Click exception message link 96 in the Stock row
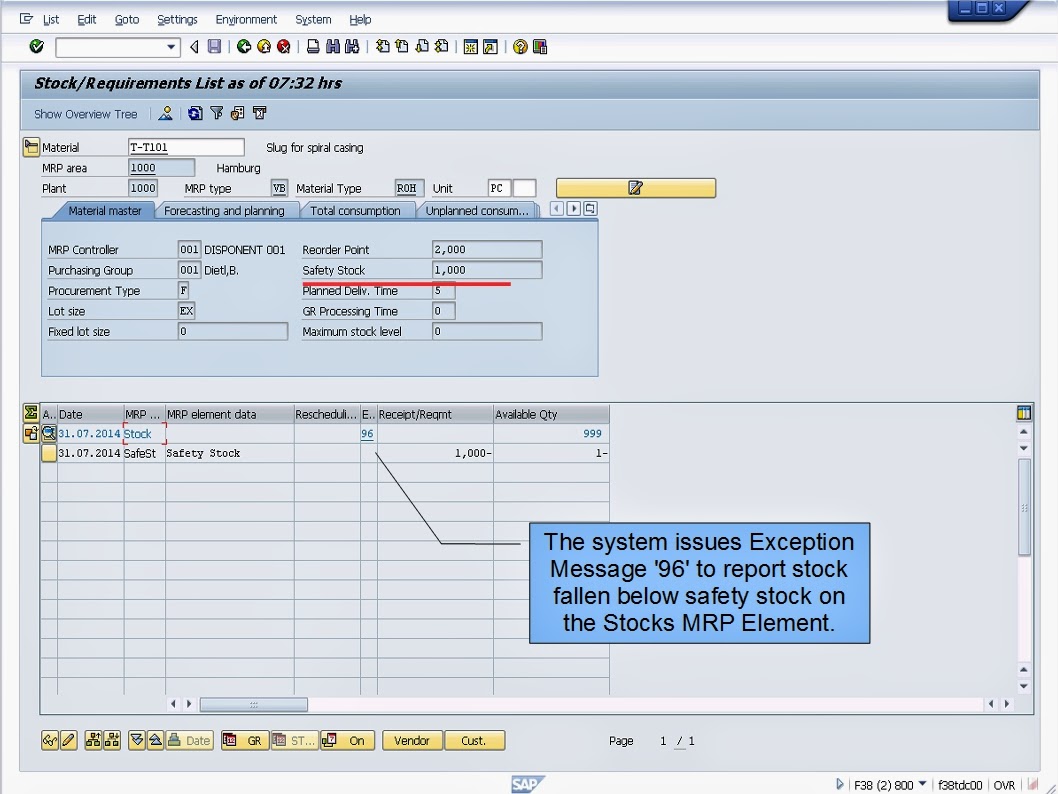Screen dimensions: 1058x794 click(367, 433)
